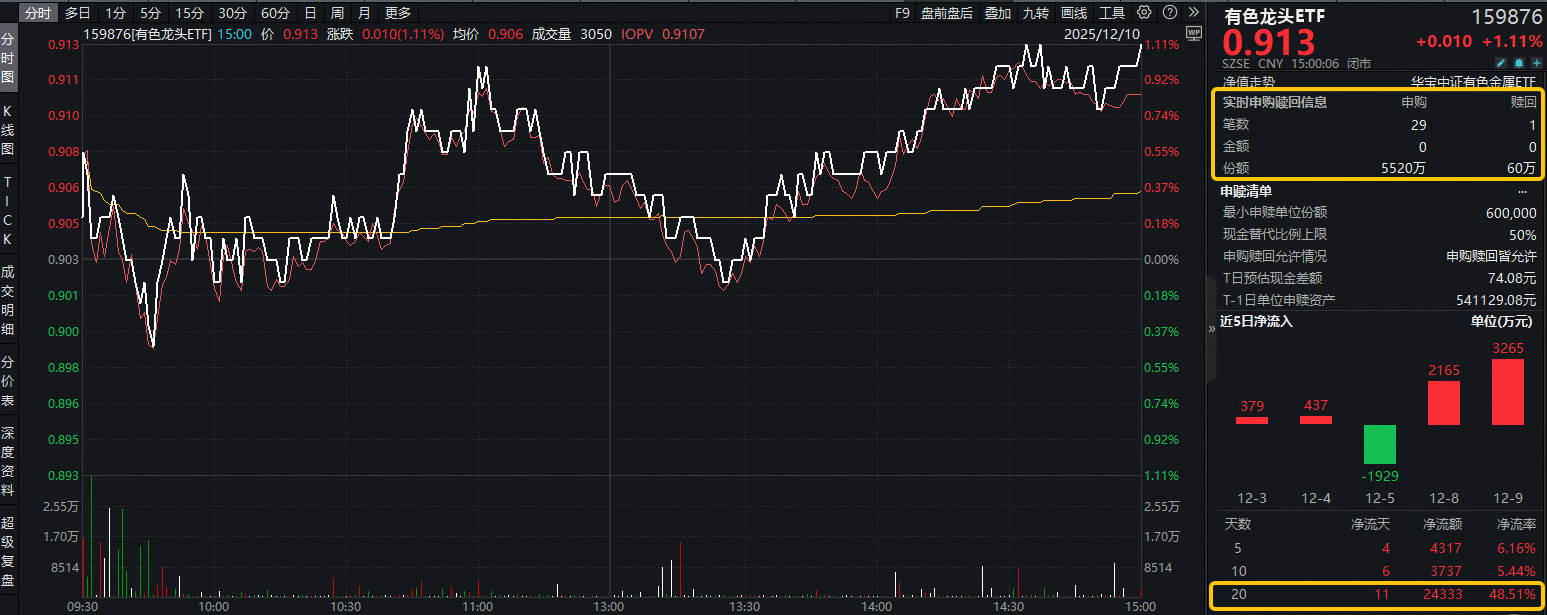
Task: Open the 更多 period dropdown
Action: tap(398, 13)
